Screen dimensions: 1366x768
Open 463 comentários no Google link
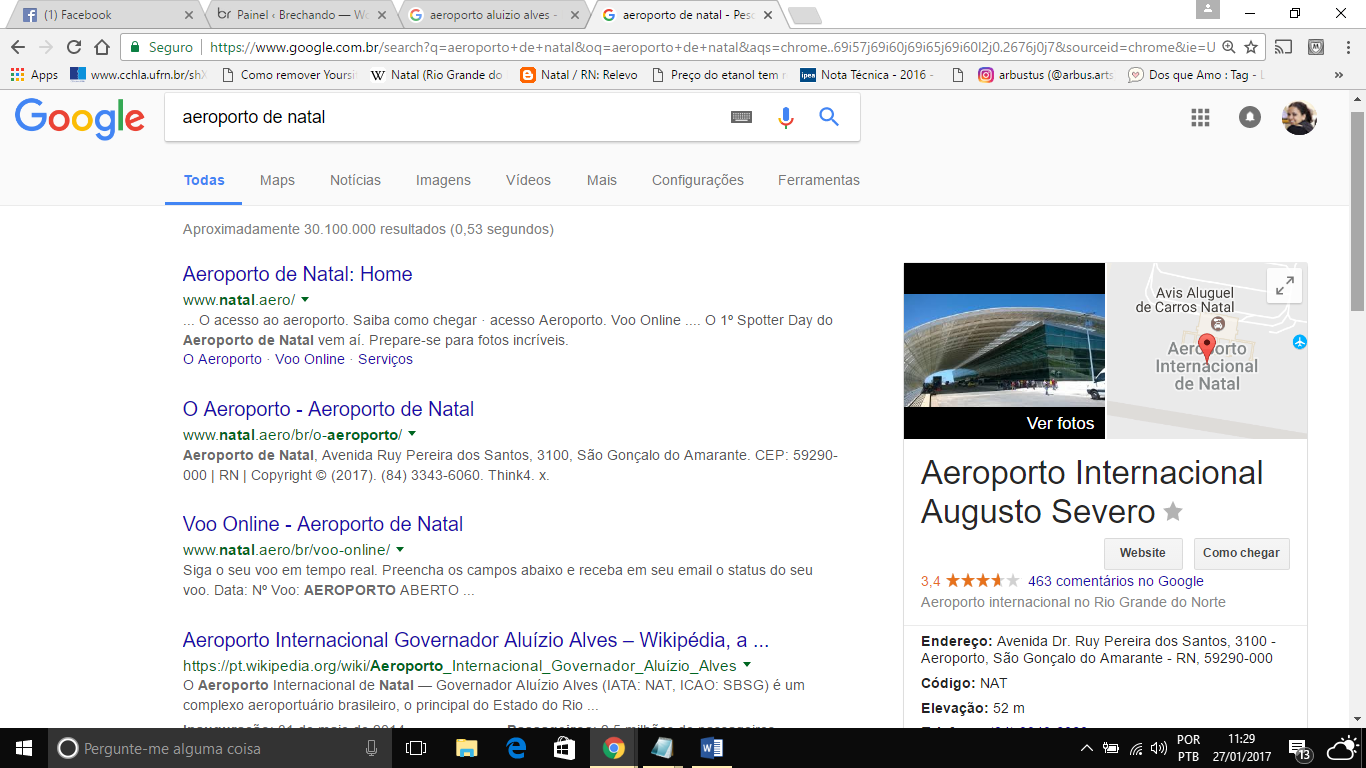[x=1116, y=581]
